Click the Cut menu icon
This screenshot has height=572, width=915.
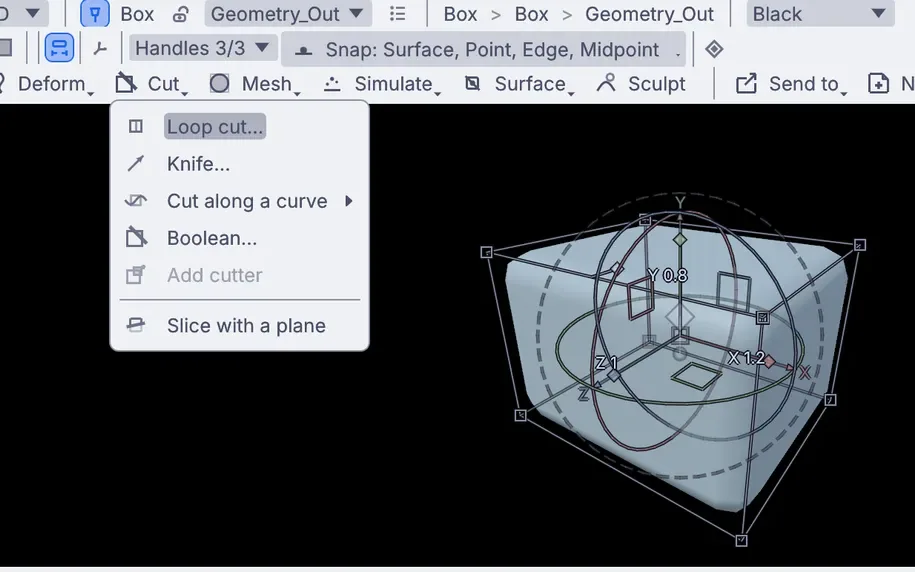pos(125,83)
